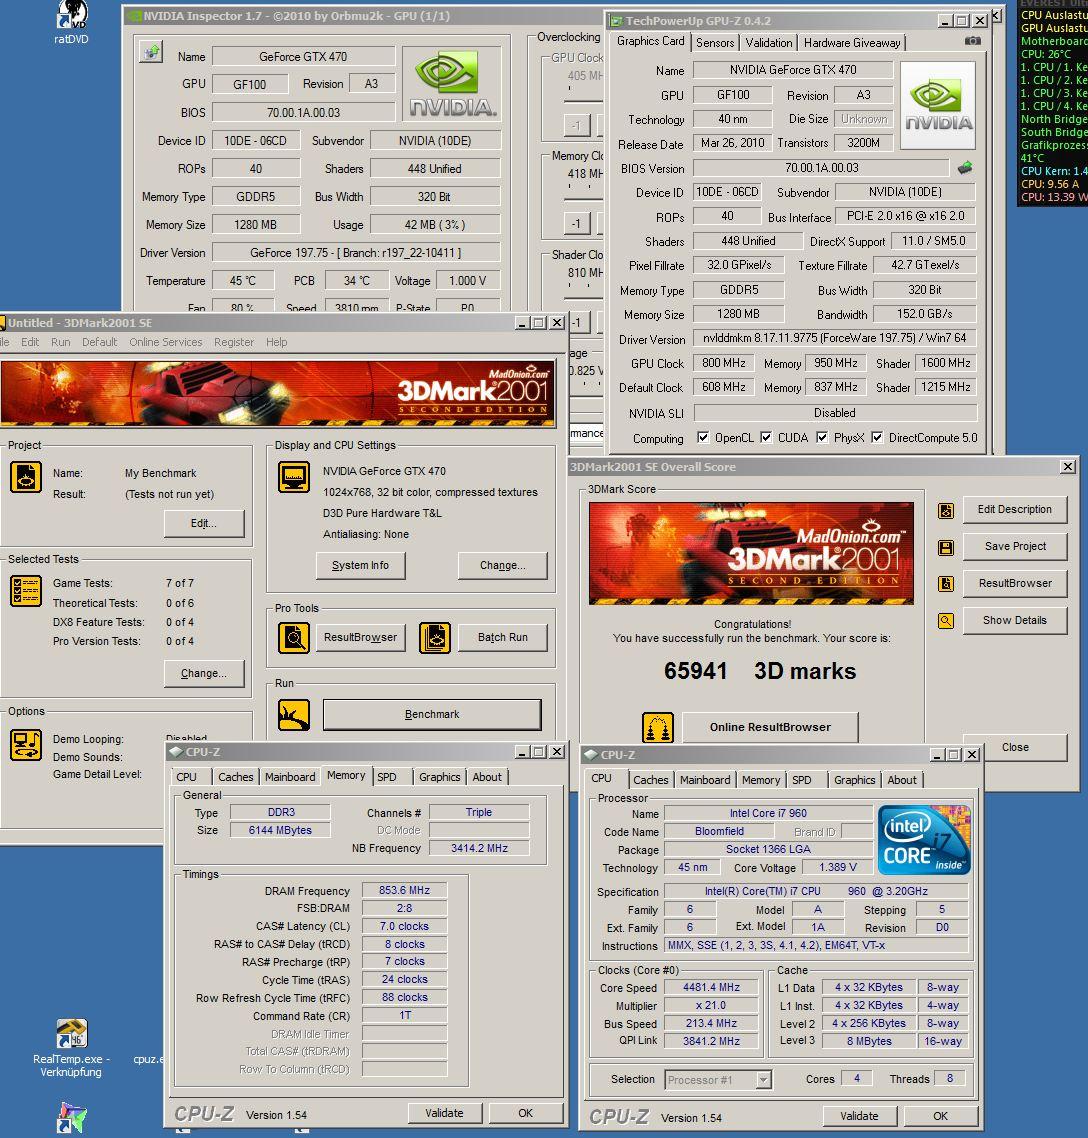The image size is (1088, 1138).
Task: Click GPU-Z BIOS save chip icon
Action: [x=965, y=168]
